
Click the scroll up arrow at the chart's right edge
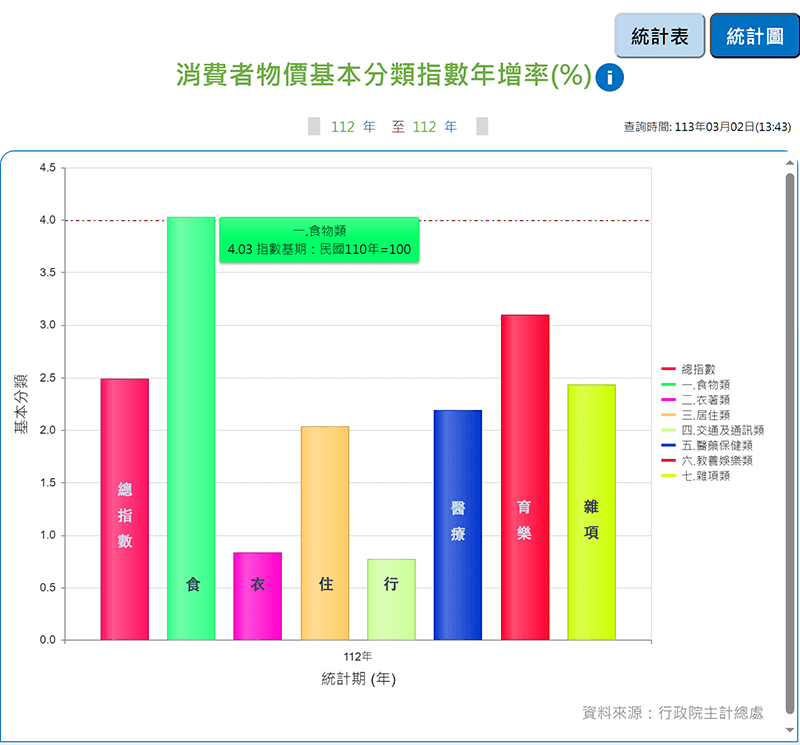click(x=789, y=163)
